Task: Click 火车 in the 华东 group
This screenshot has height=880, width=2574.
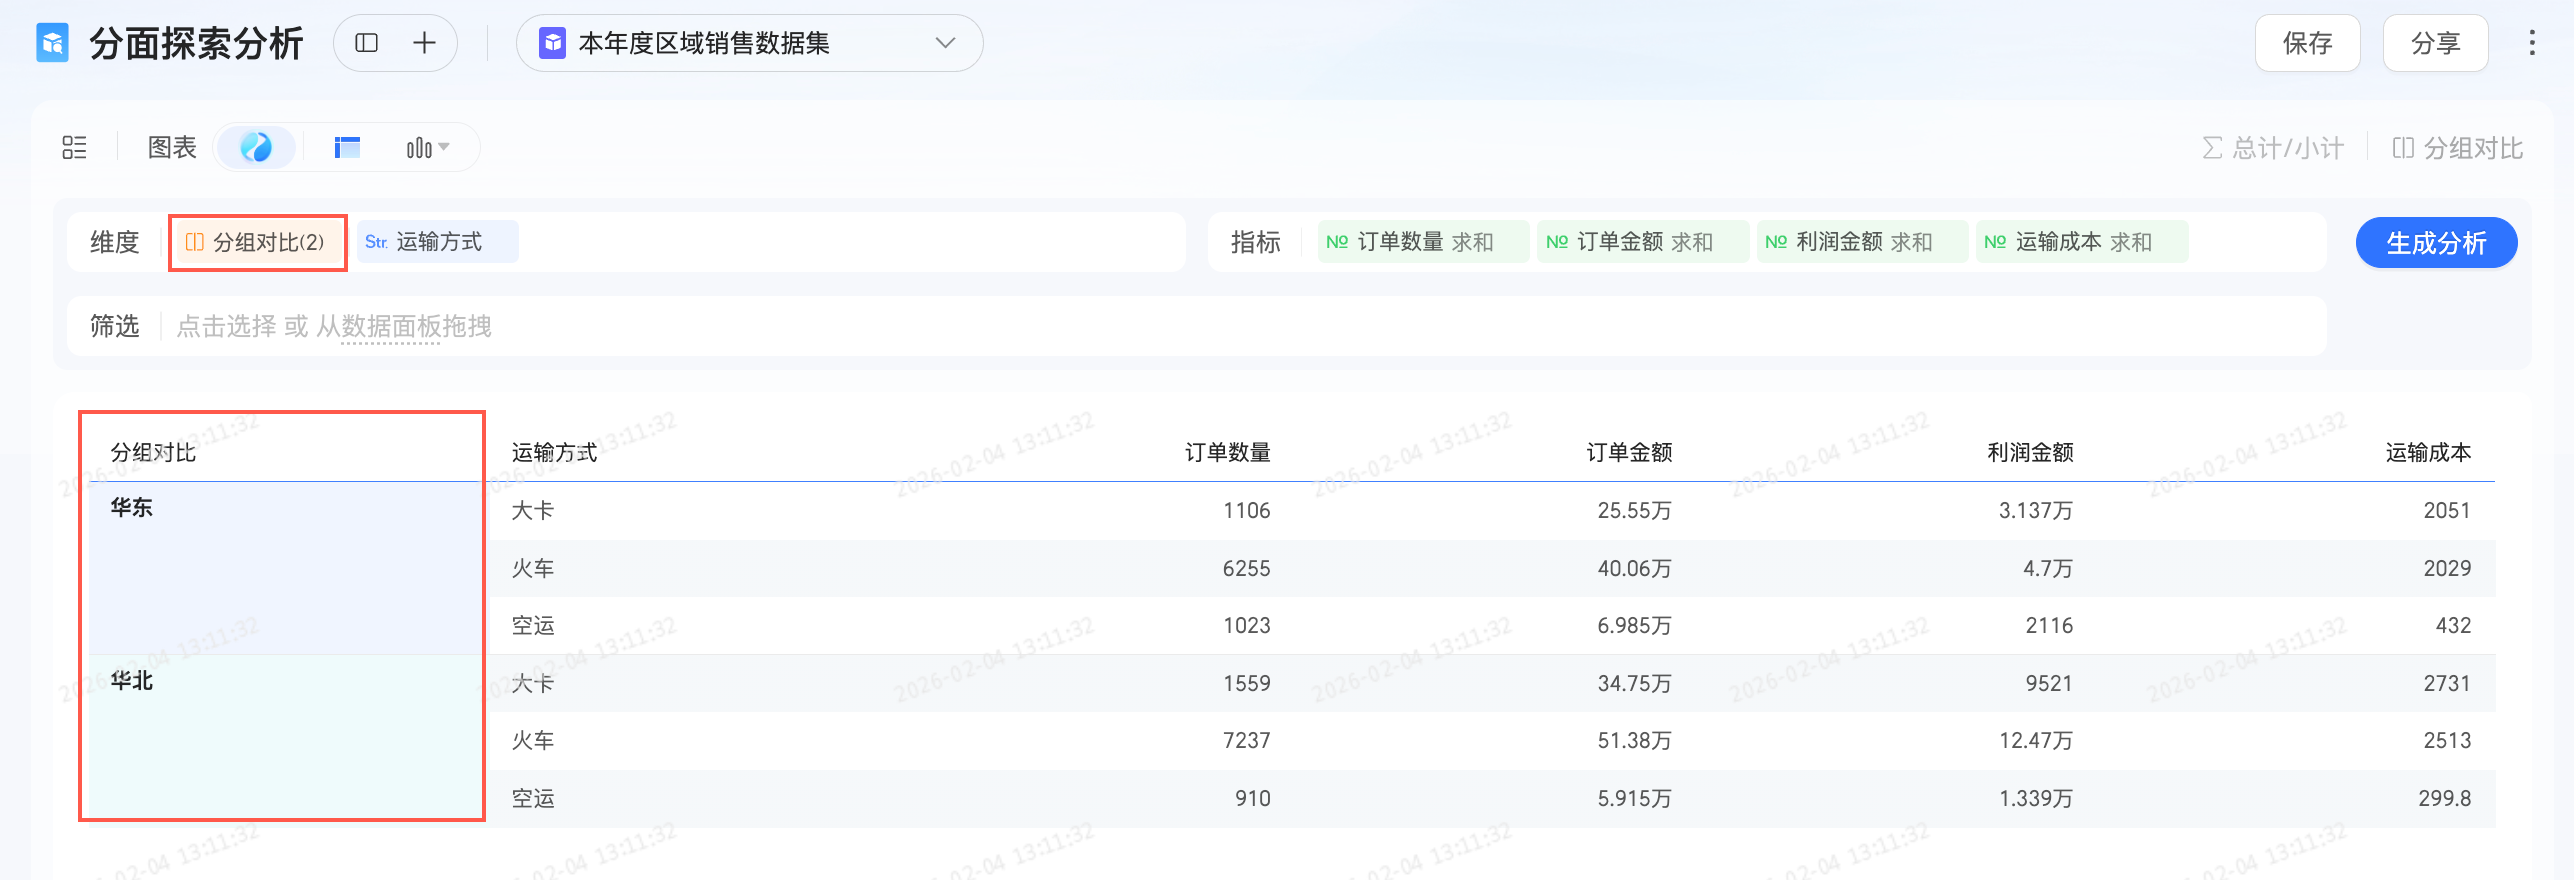Action: click(x=533, y=569)
